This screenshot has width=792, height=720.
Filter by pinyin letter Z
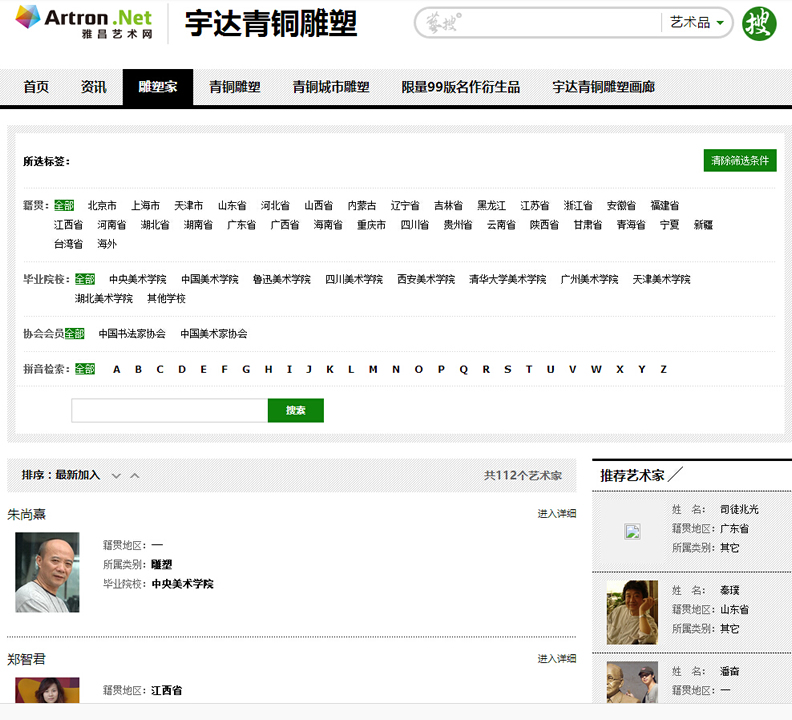pos(663,369)
